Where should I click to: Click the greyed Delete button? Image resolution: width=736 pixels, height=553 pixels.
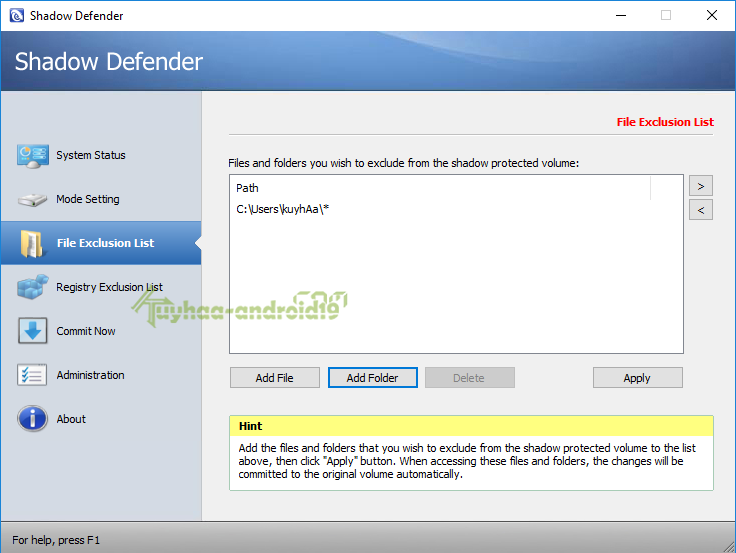tap(469, 378)
